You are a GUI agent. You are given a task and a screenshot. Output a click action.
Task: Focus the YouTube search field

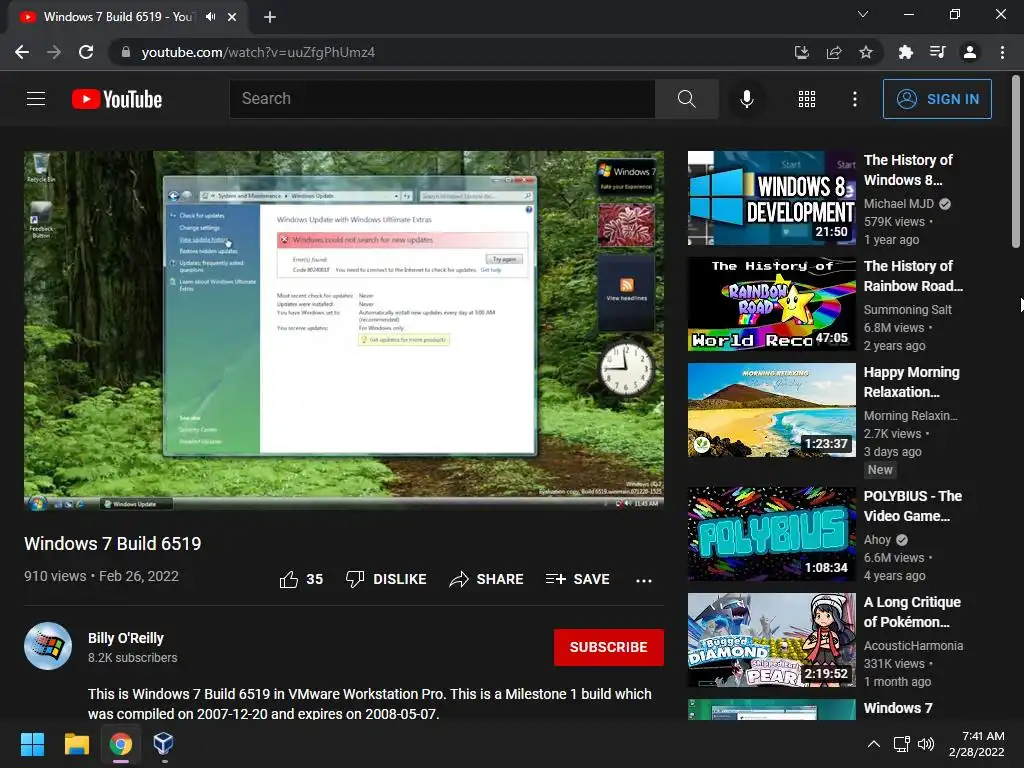tap(442, 99)
